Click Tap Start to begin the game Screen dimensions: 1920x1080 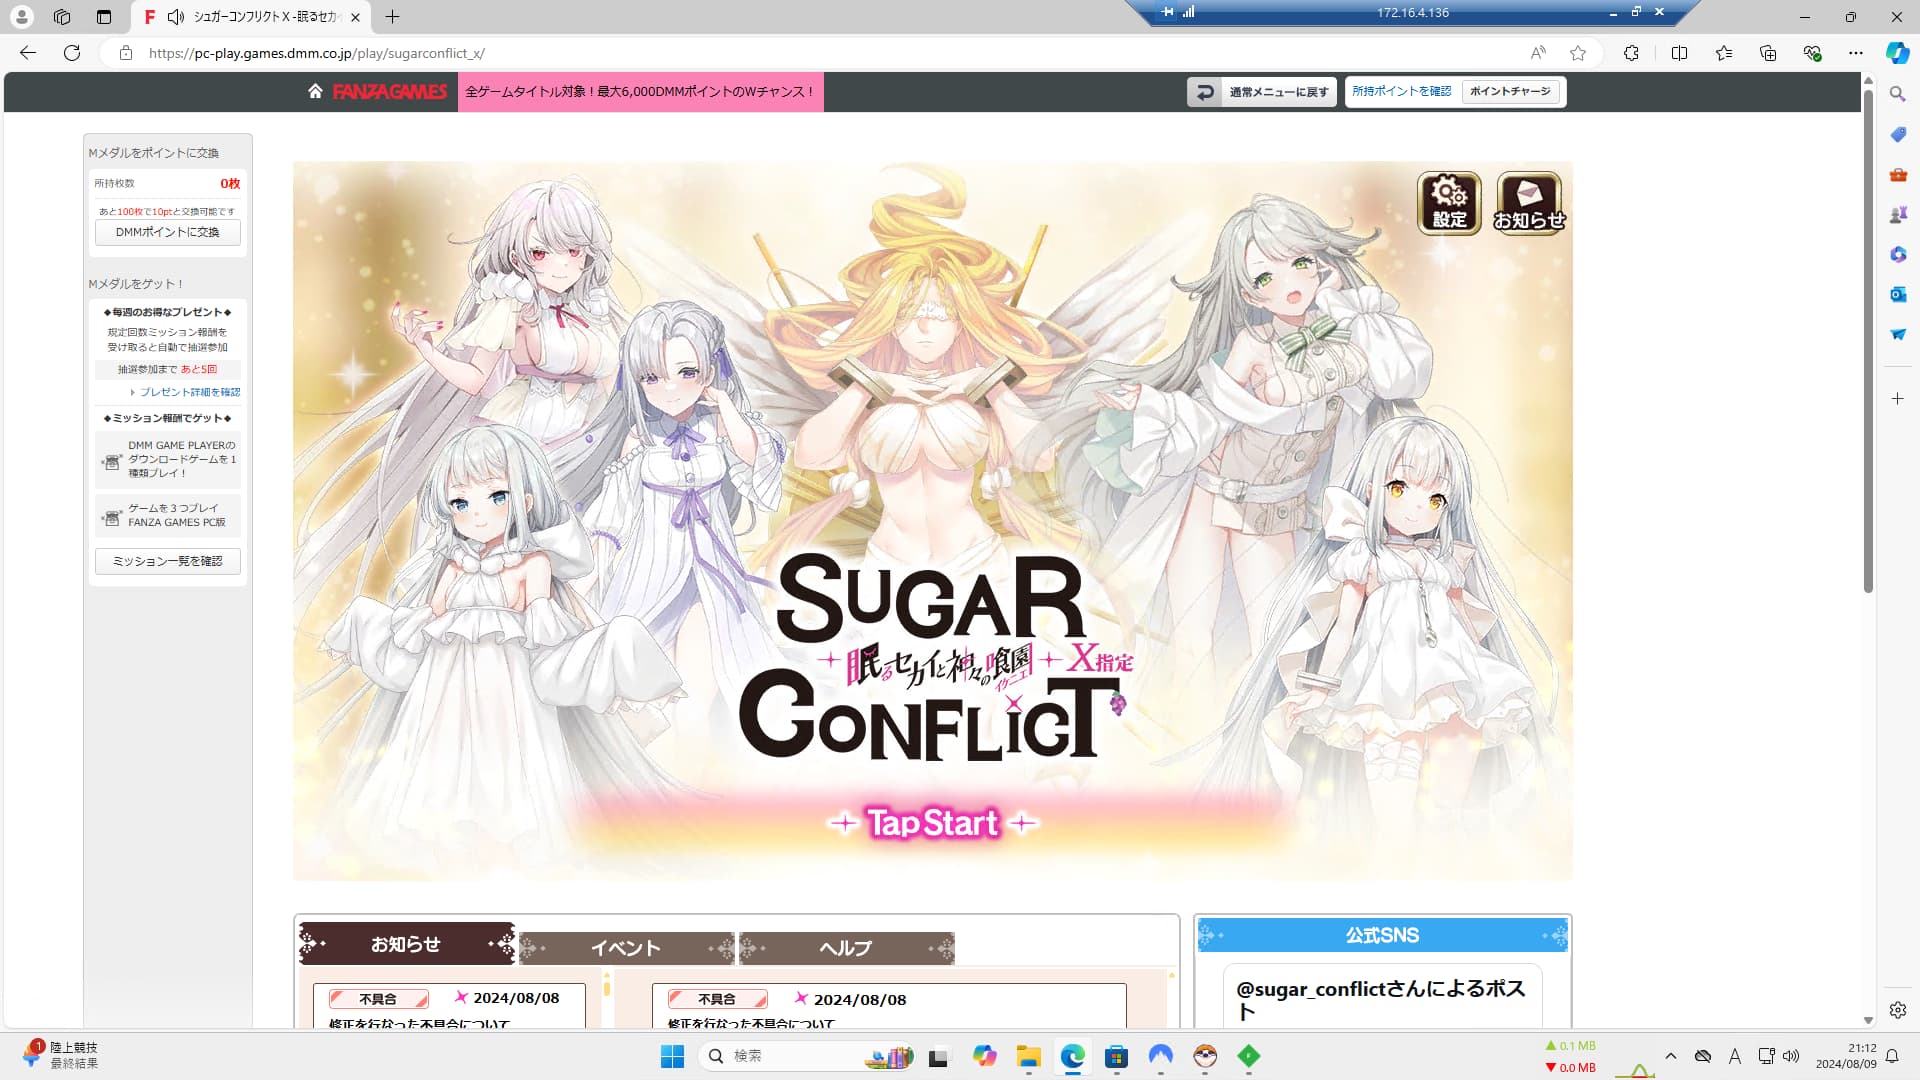932,822
